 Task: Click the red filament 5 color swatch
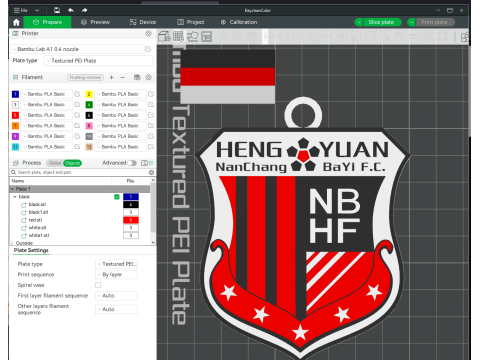(x=15, y=115)
